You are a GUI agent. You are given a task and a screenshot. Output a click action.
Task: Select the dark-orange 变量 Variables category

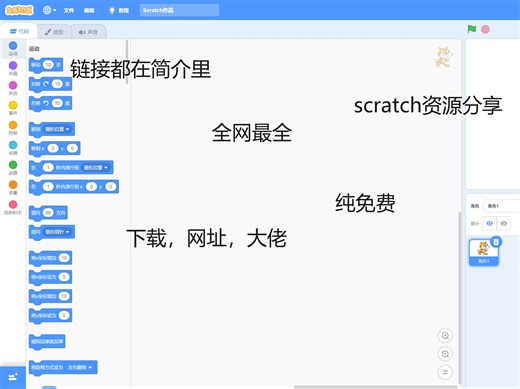point(13,187)
